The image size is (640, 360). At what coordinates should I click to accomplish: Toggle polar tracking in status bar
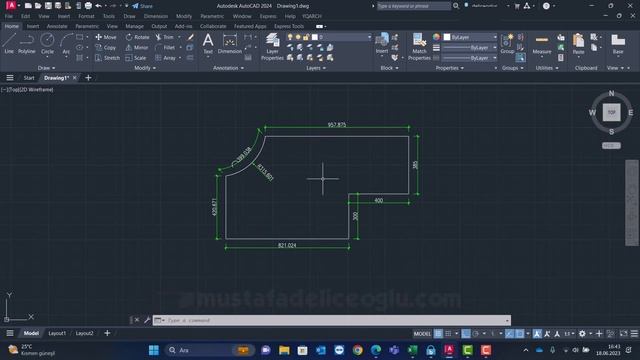click(x=476, y=333)
